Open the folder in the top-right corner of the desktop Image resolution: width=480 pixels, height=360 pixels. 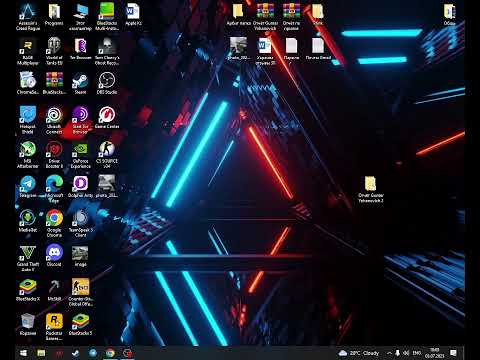point(449,15)
